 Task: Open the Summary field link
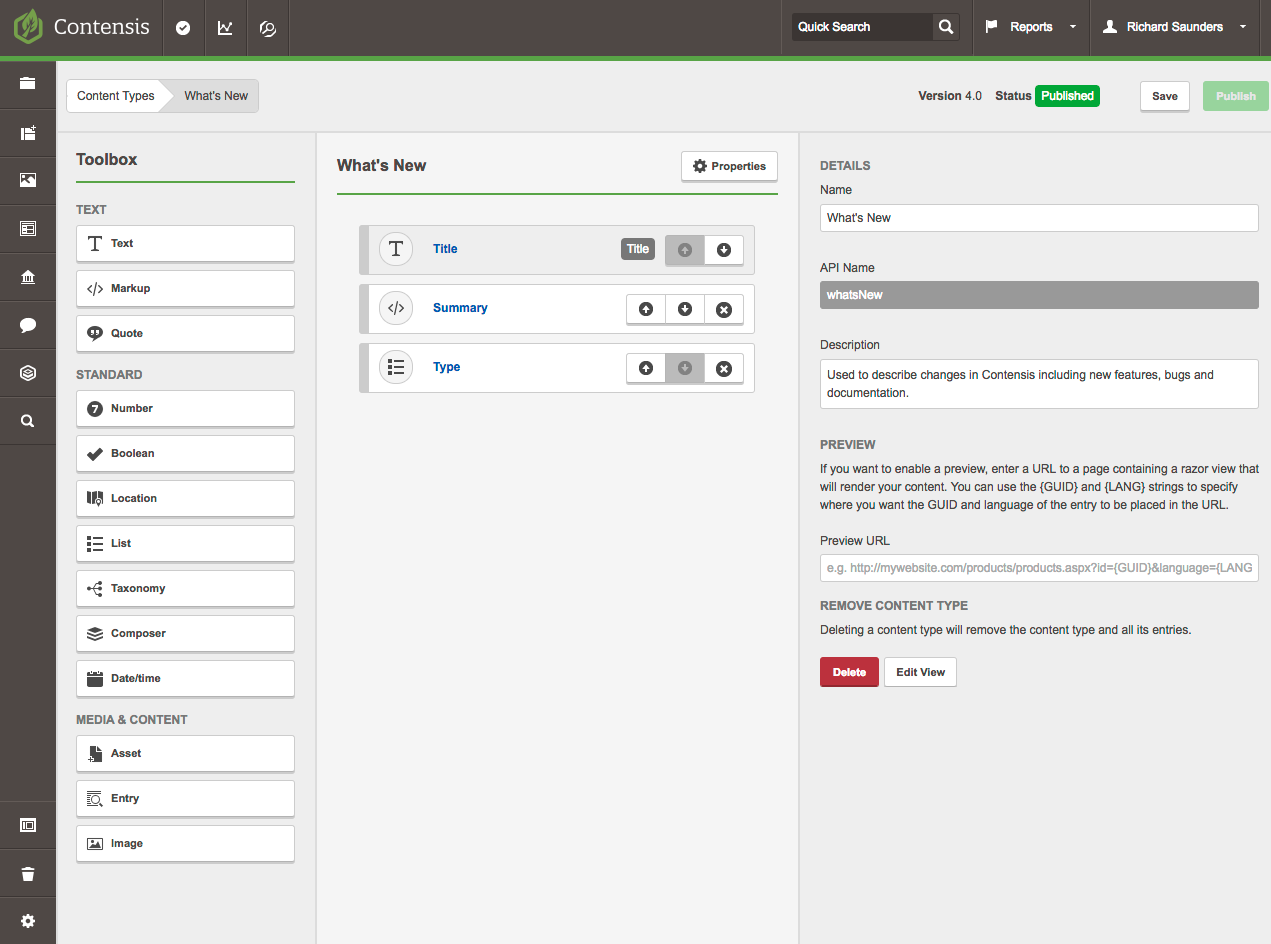coord(460,308)
